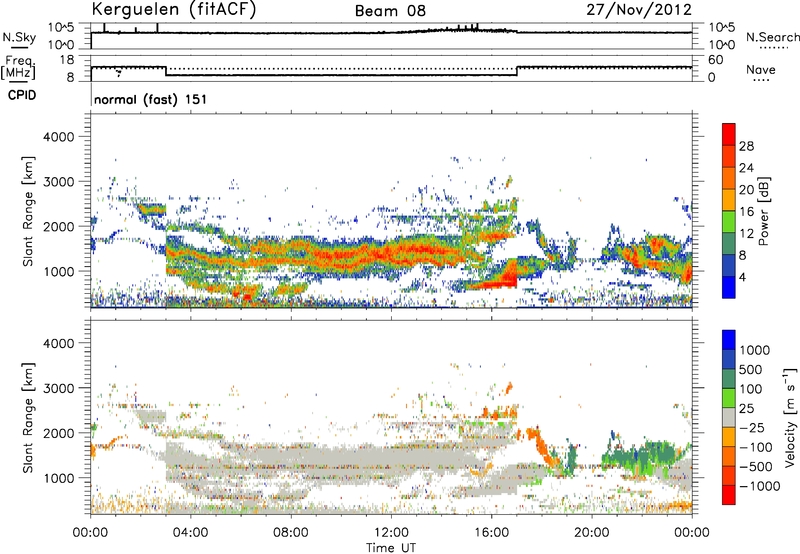Click the gray swatch of Velocity colorbar
The width and height of the screenshot is (800, 554).
pyautogui.click(x=729, y=417)
